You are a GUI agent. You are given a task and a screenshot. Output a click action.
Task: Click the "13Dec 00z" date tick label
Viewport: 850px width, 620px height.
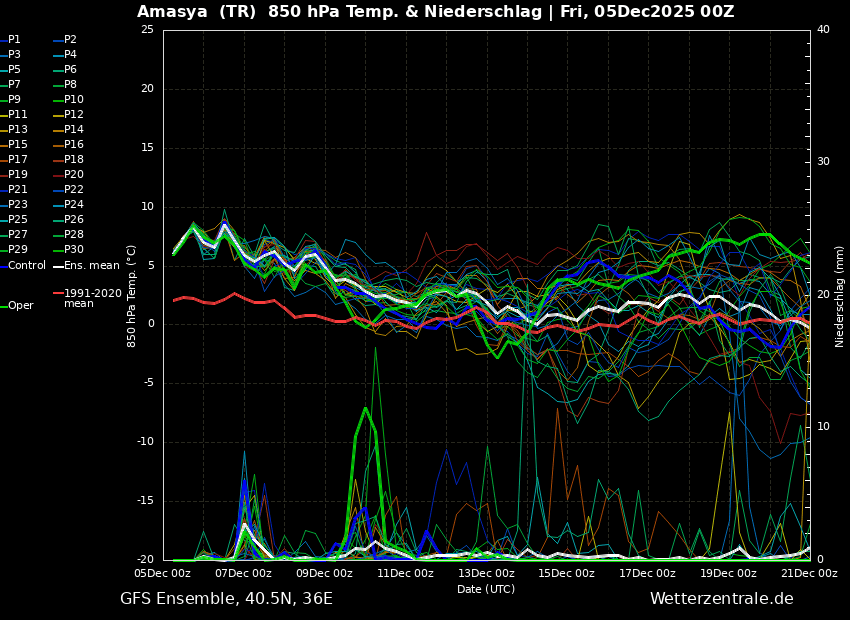(x=487, y=573)
